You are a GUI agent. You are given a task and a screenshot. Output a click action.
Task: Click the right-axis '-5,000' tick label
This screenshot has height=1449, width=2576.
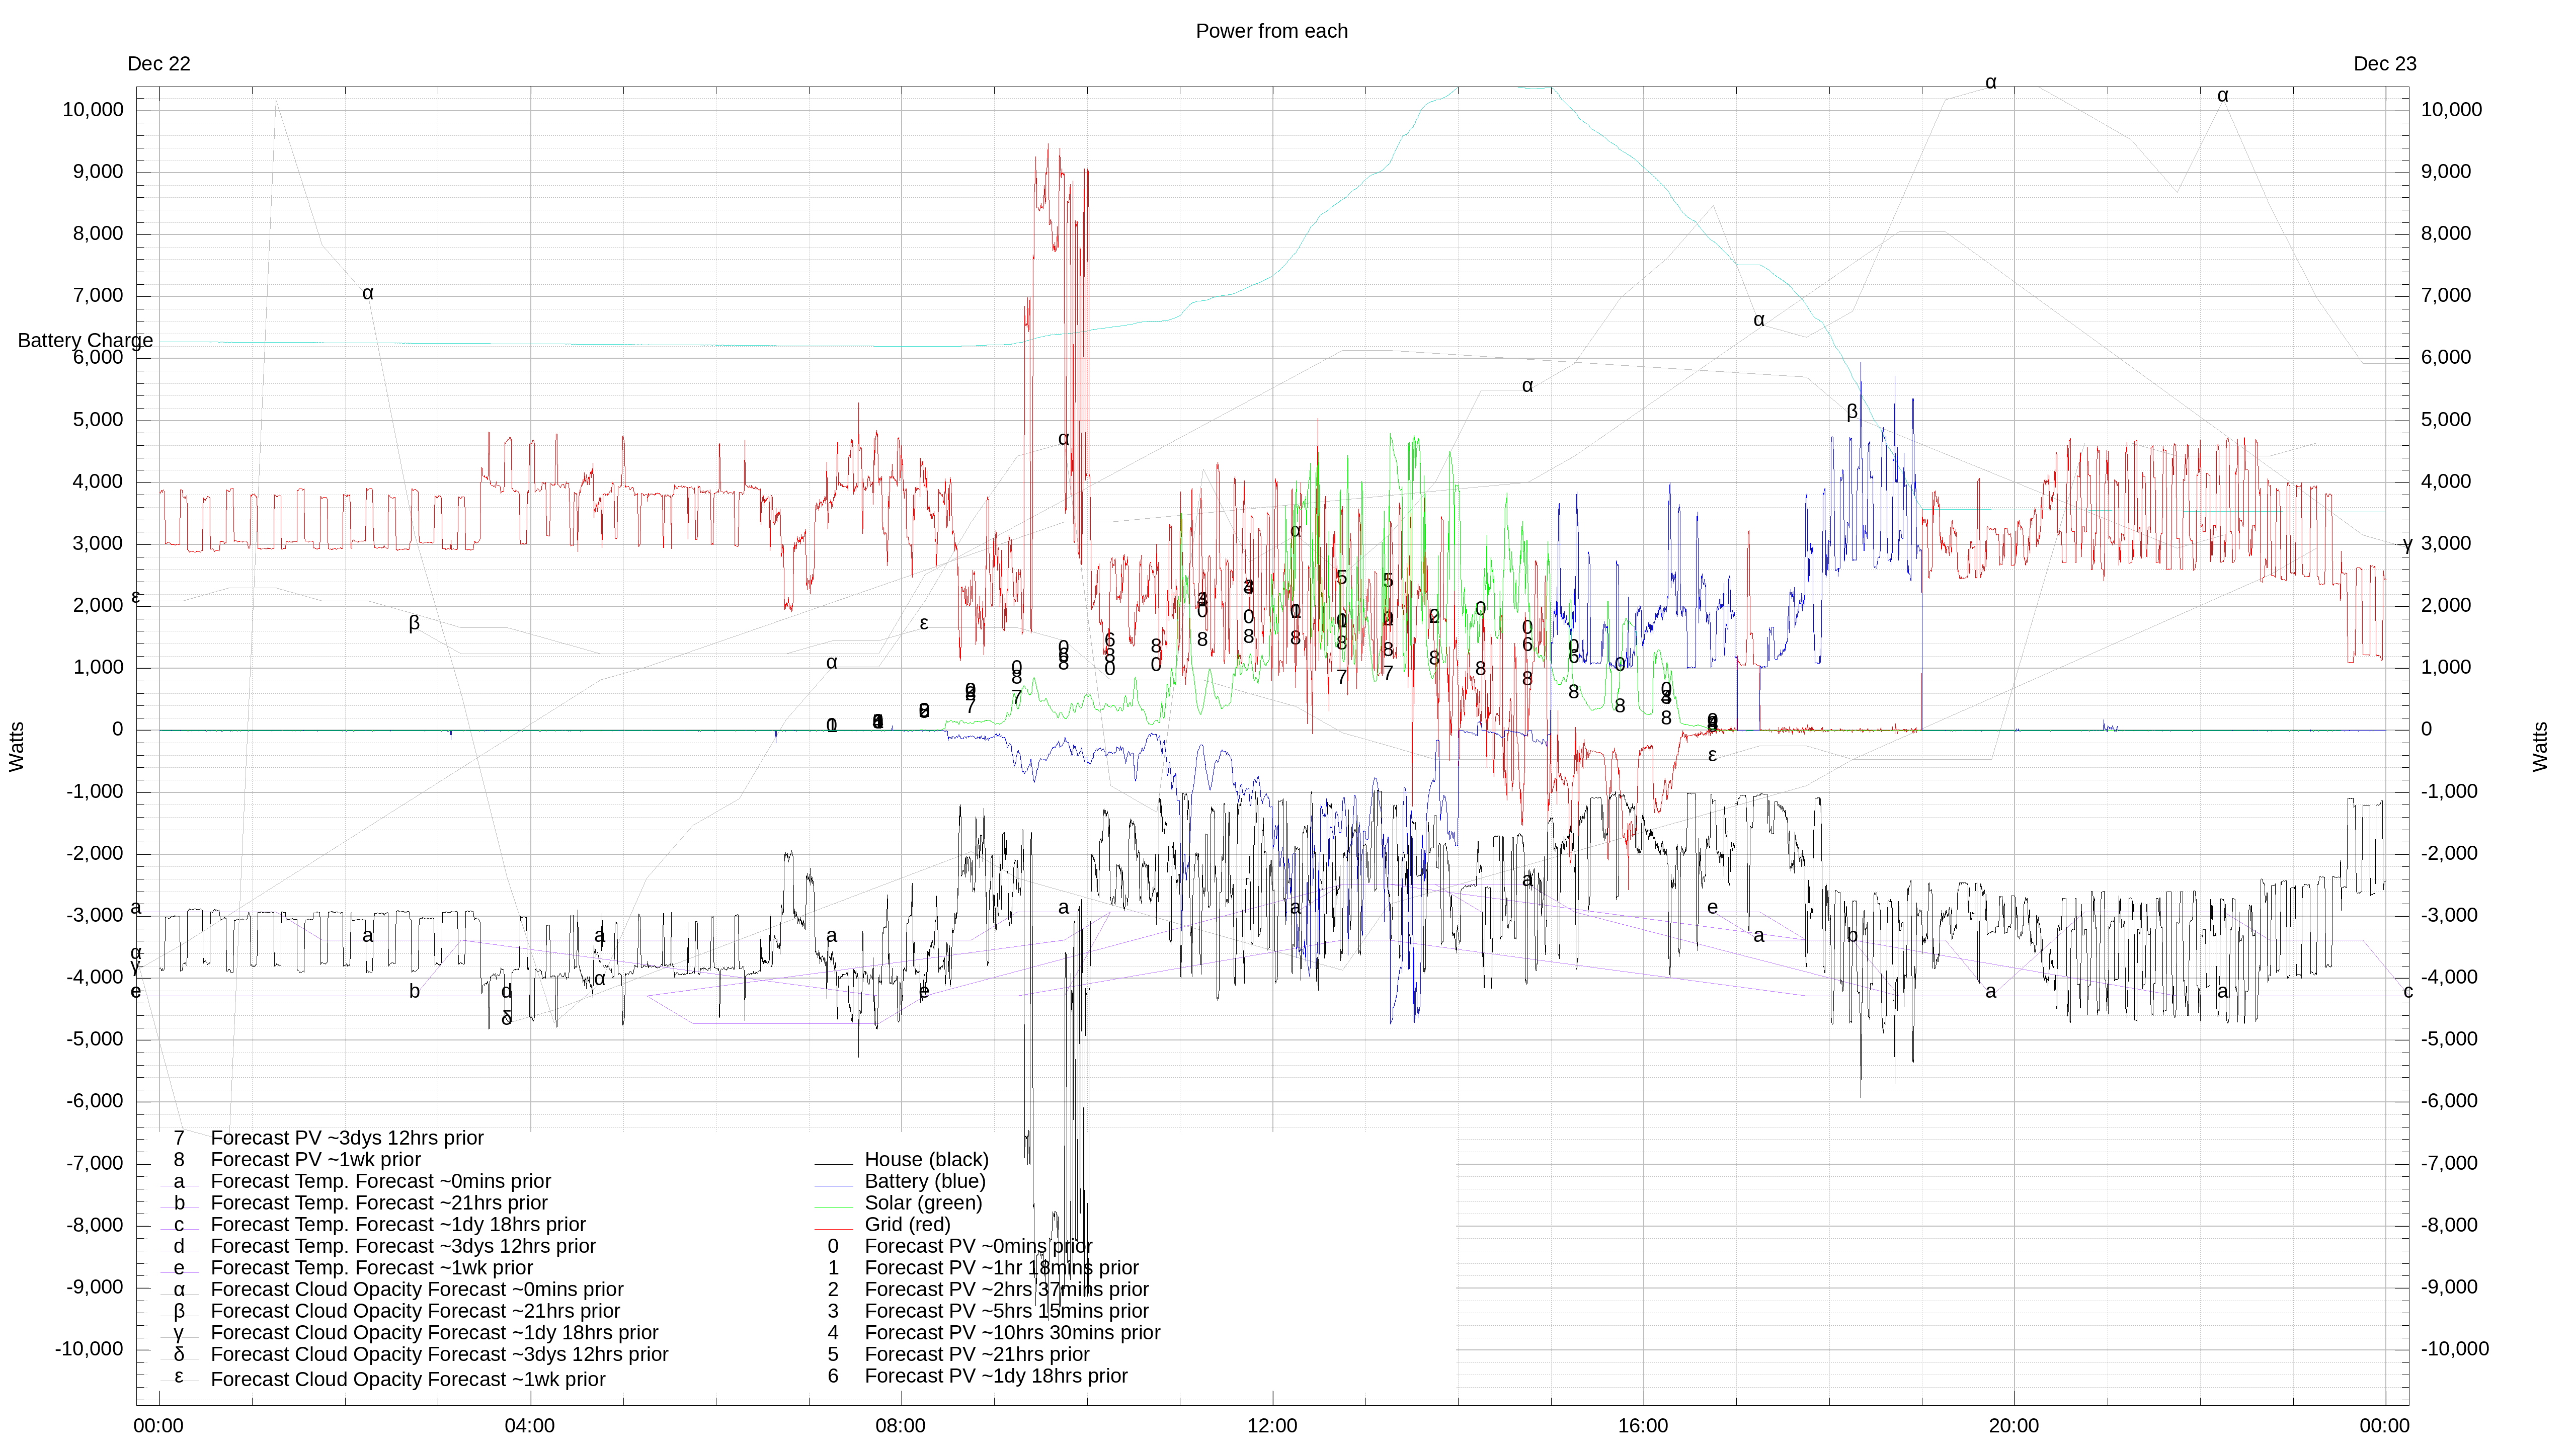point(2449,1039)
